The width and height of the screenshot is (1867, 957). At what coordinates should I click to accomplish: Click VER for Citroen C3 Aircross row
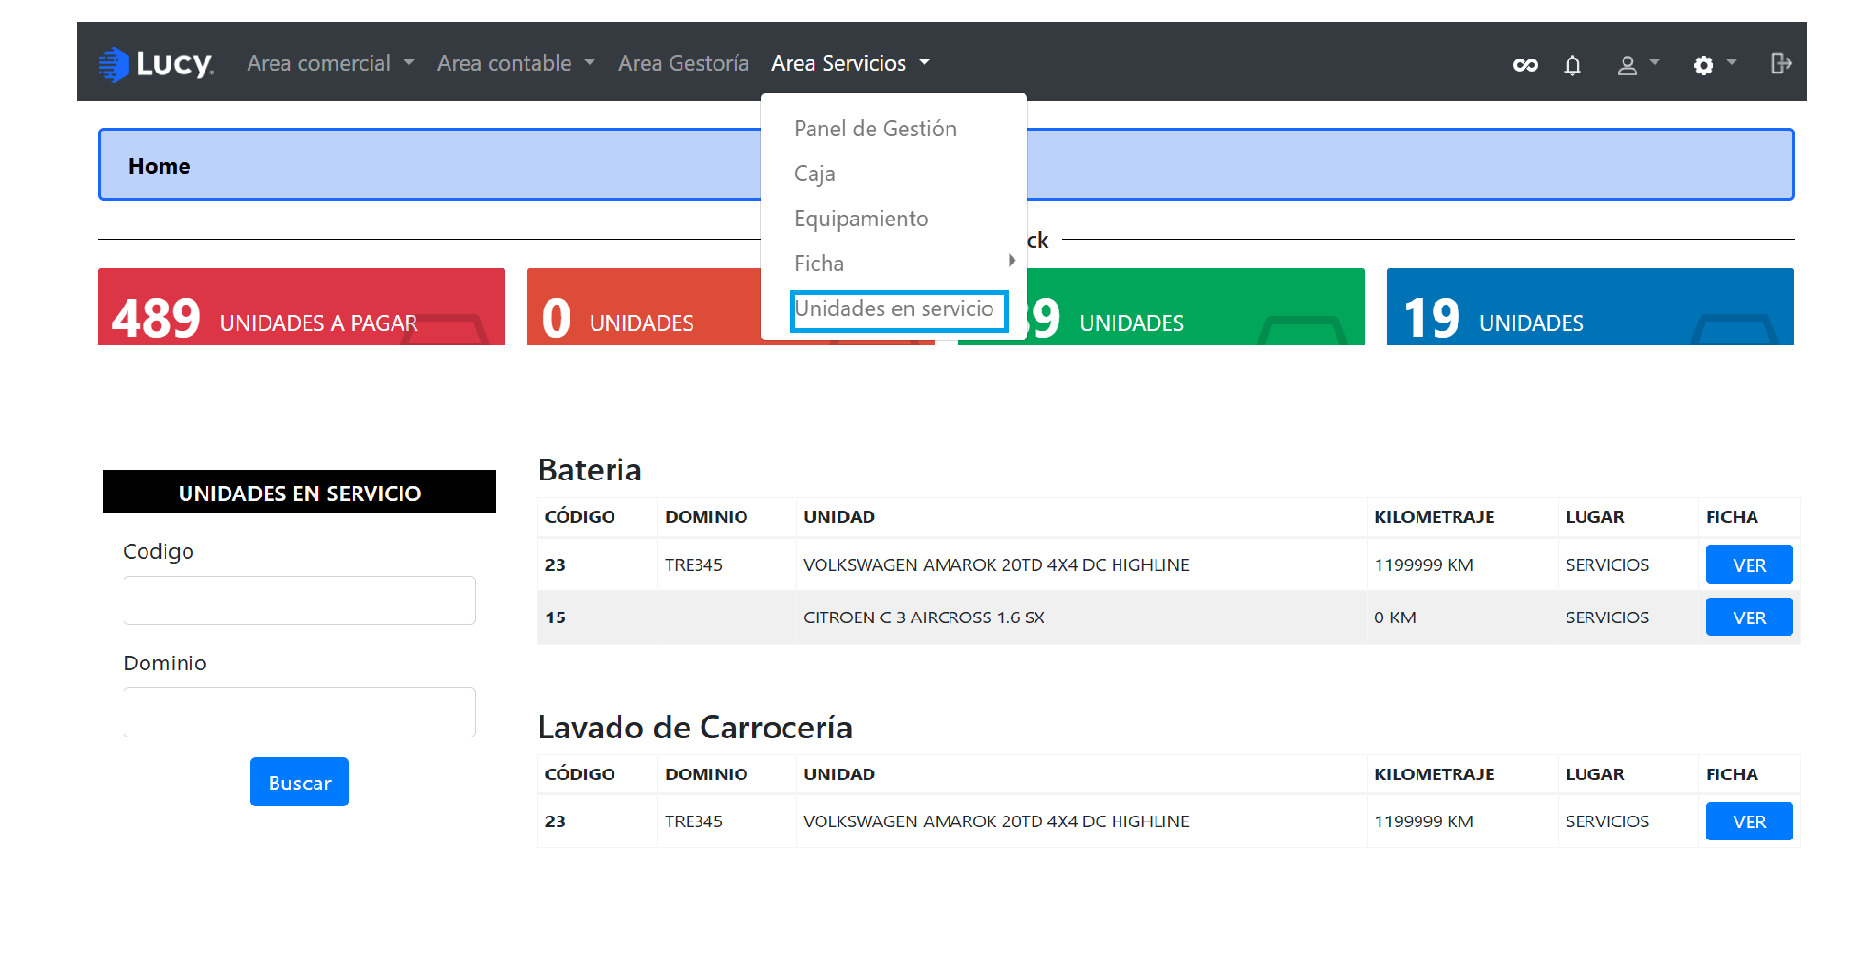[x=1749, y=618]
